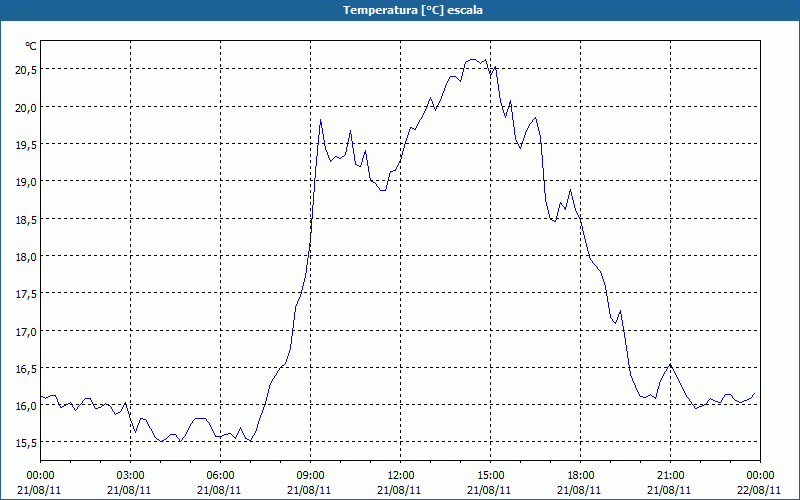
Task: Pick the 21/08/11 date beneath 21:00
Action: pos(670,490)
